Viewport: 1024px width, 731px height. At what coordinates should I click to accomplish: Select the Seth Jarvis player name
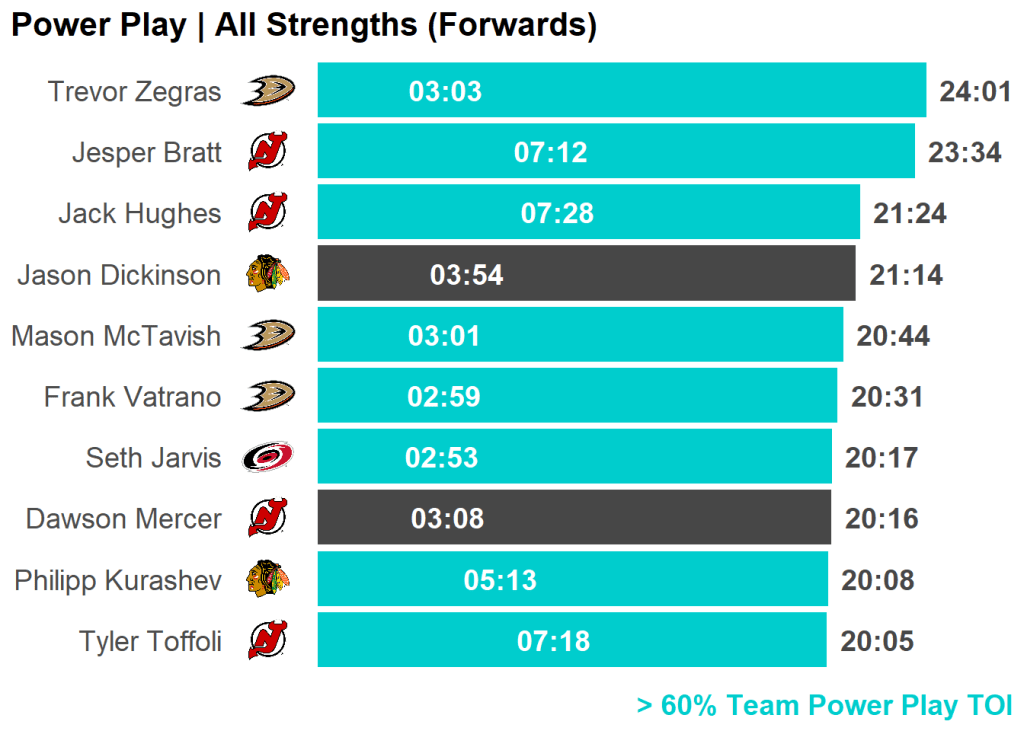coord(153,458)
